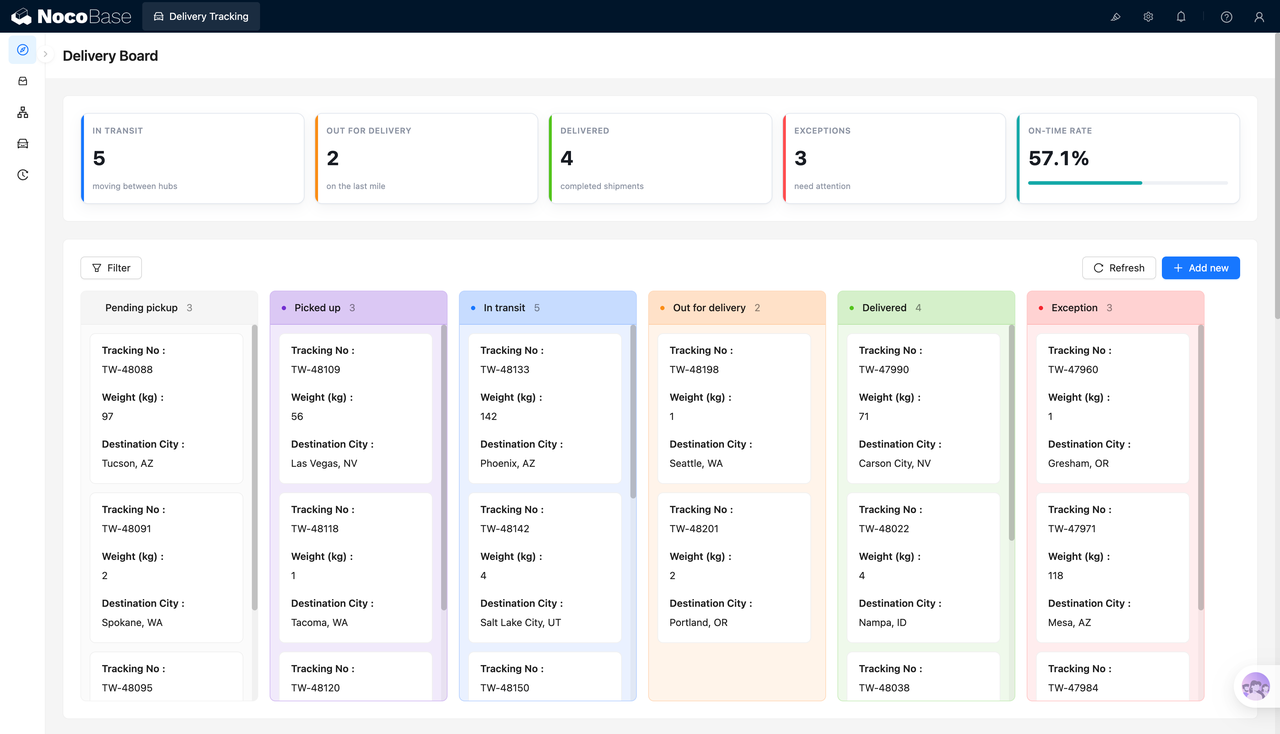Click the Pending pickup column scrollbar

pos(254,467)
